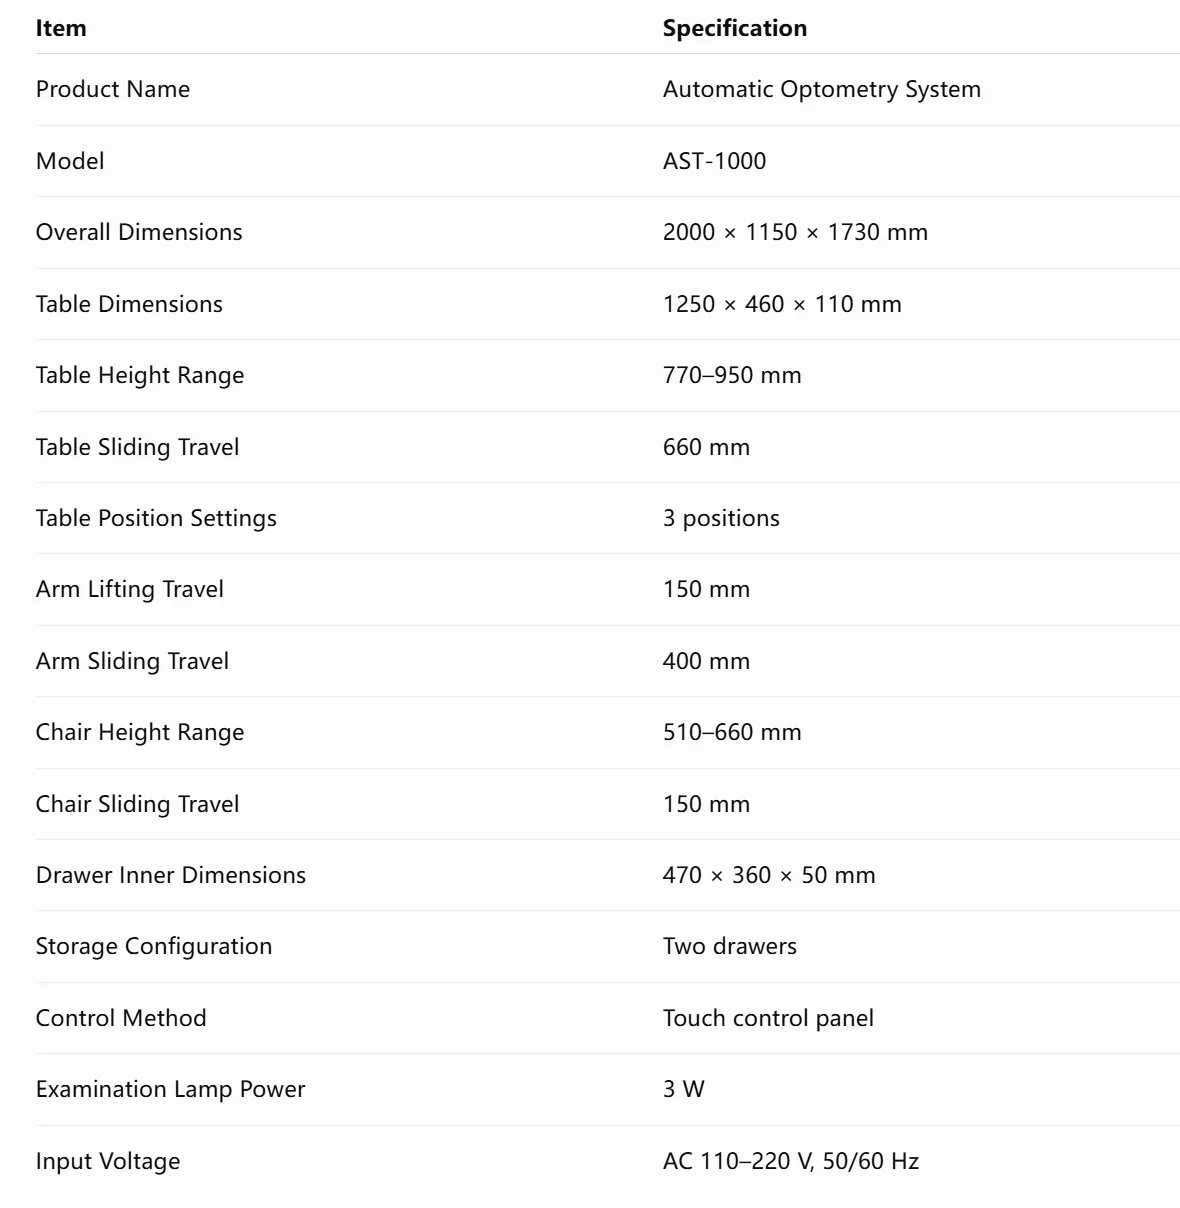Select the Product Name row label
The width and height of the screenshot is (1180, 1208).
113,89
